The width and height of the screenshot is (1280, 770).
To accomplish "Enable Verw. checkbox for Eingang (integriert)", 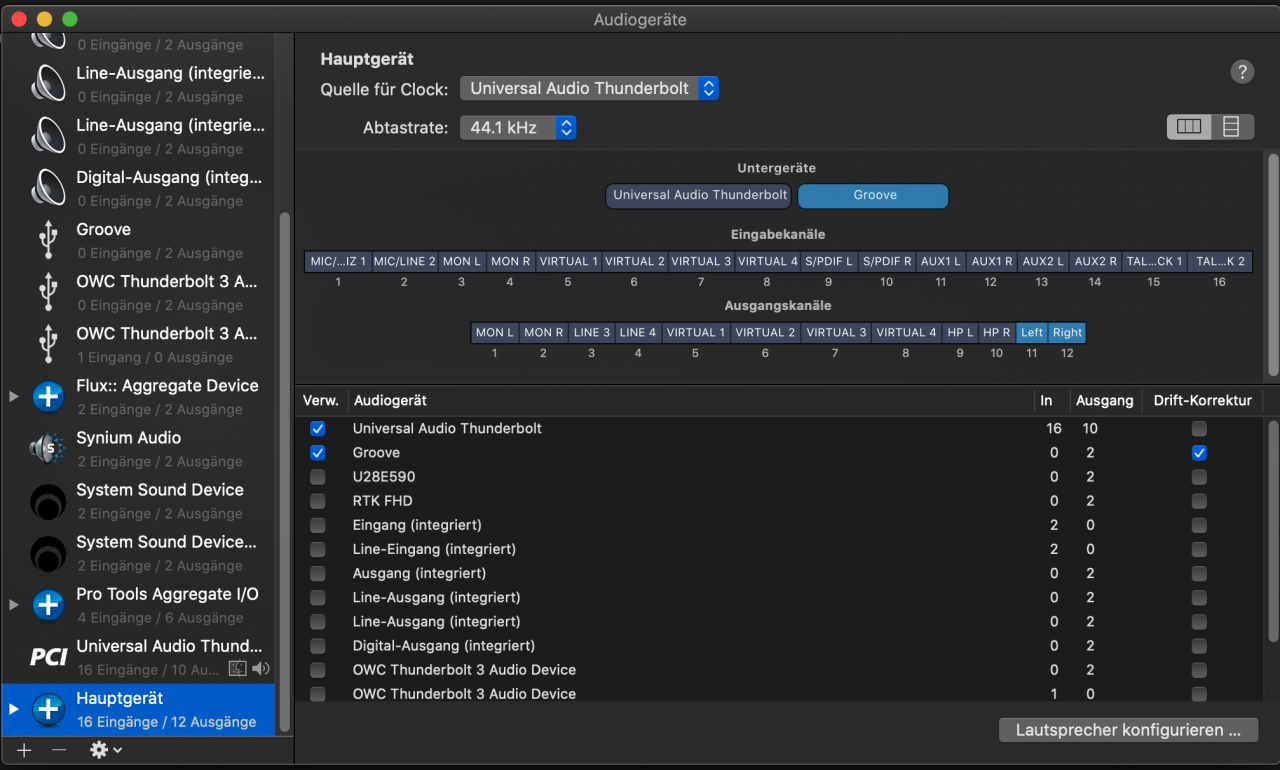I will tap(318, 525).
